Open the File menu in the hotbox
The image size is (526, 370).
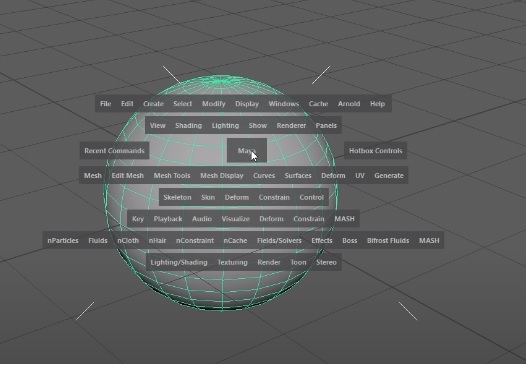pos(105,104)
